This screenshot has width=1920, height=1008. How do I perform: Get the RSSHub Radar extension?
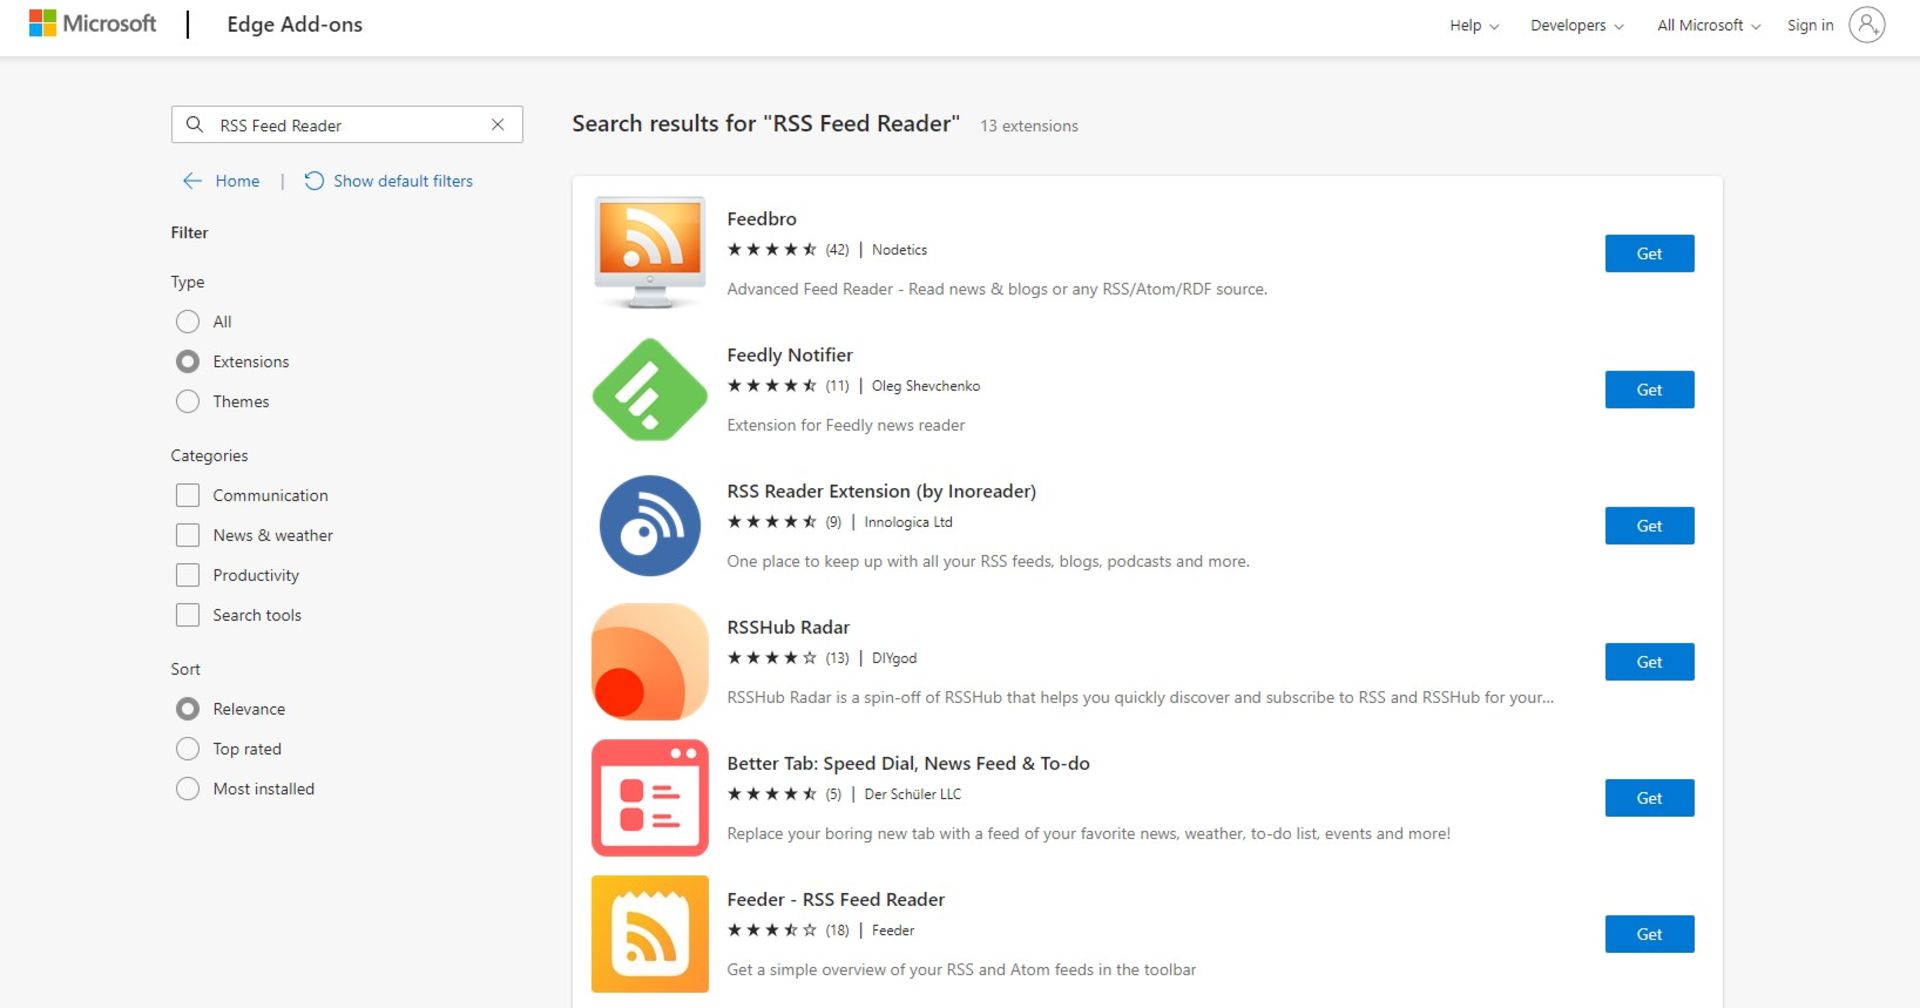coord(1649,661)
